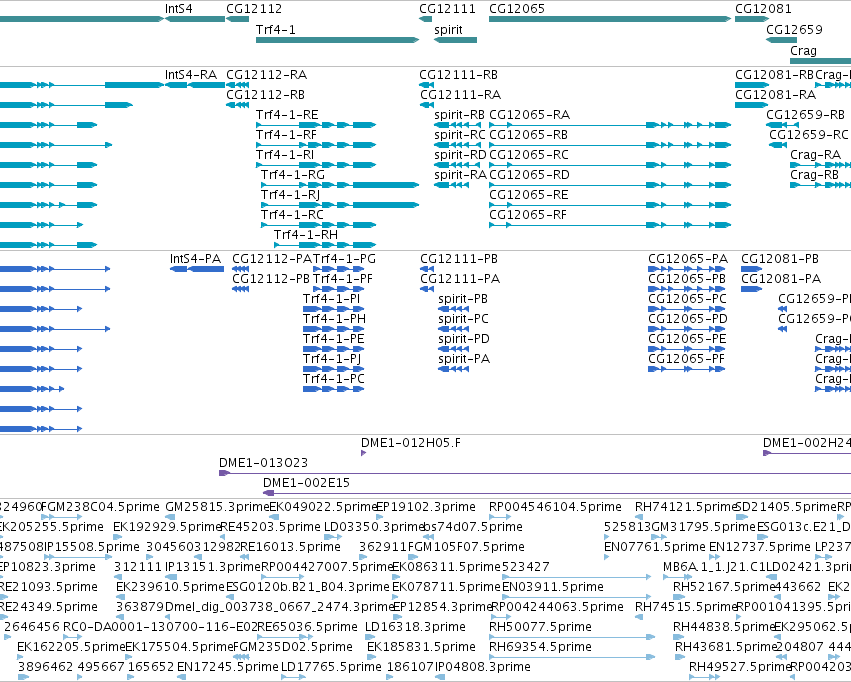Click the Trf4-1-PJ protein label
This screenshot has height=682, width=851.
332,359
